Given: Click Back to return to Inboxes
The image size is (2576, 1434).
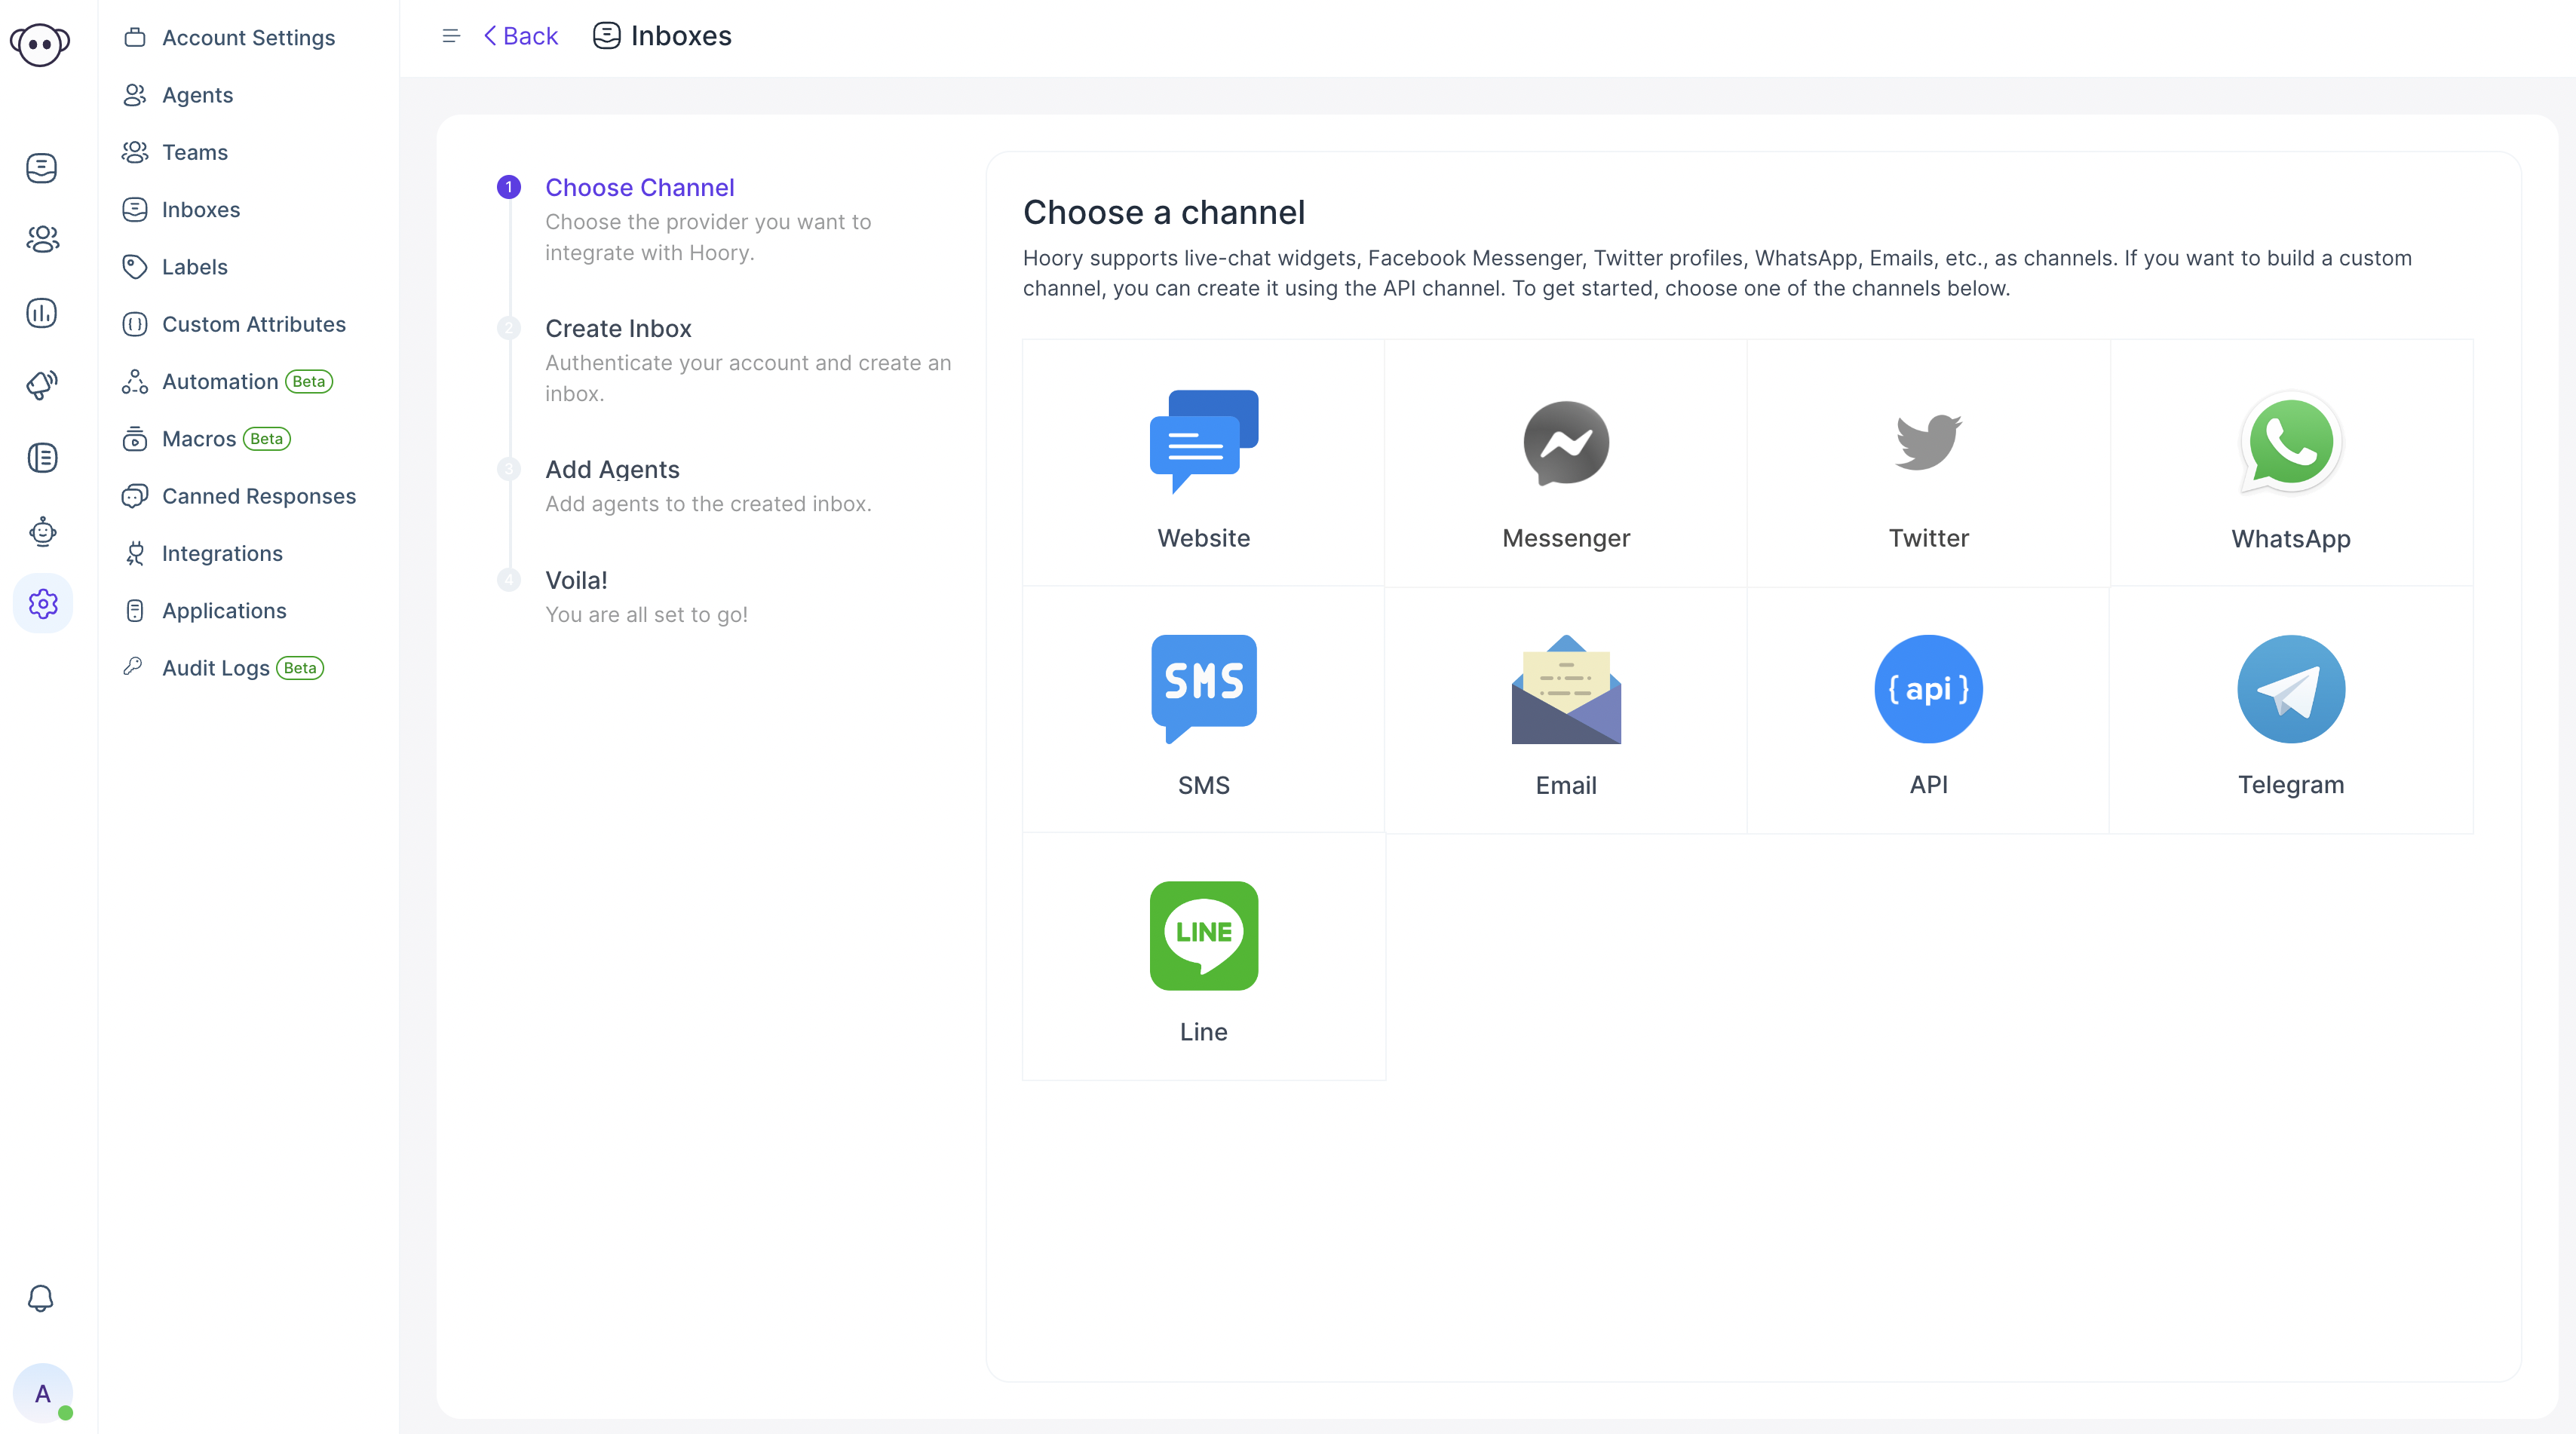Looking at the screenshot, I should pos(517,34).
